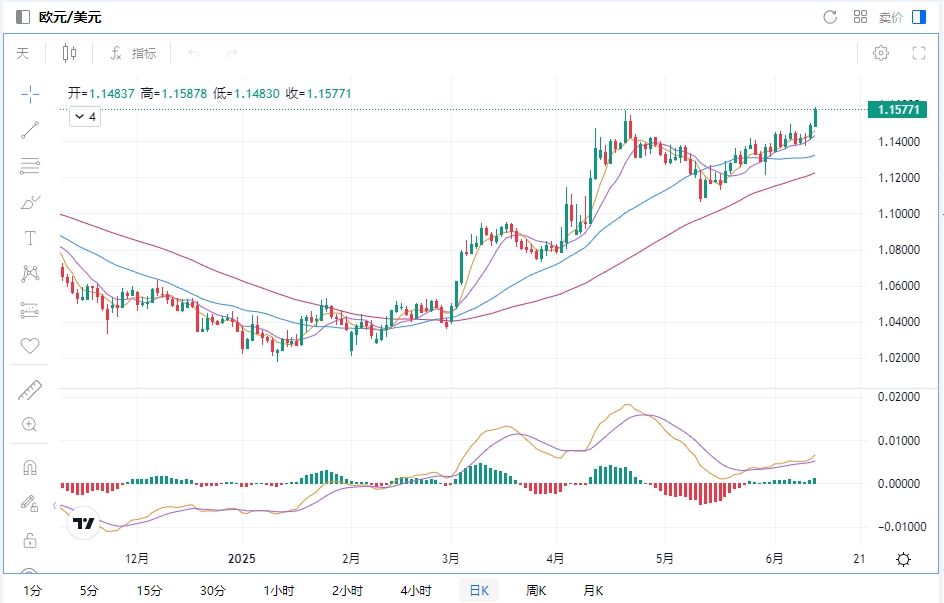Expand the collapsed indicator legend showing 4
Image resolution: width=944 pixels, height=603 pixels.
click(84, 117)
